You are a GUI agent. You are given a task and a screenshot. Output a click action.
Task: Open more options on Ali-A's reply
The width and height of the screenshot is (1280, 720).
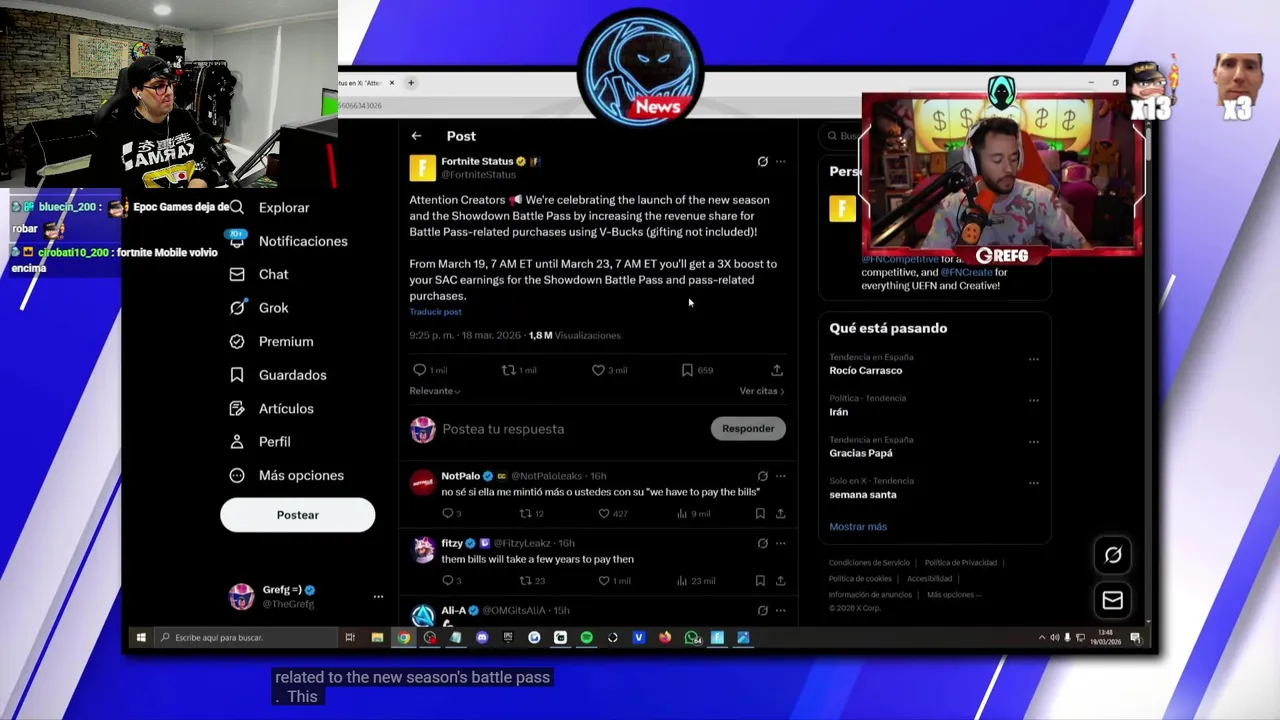pos(781,610)
